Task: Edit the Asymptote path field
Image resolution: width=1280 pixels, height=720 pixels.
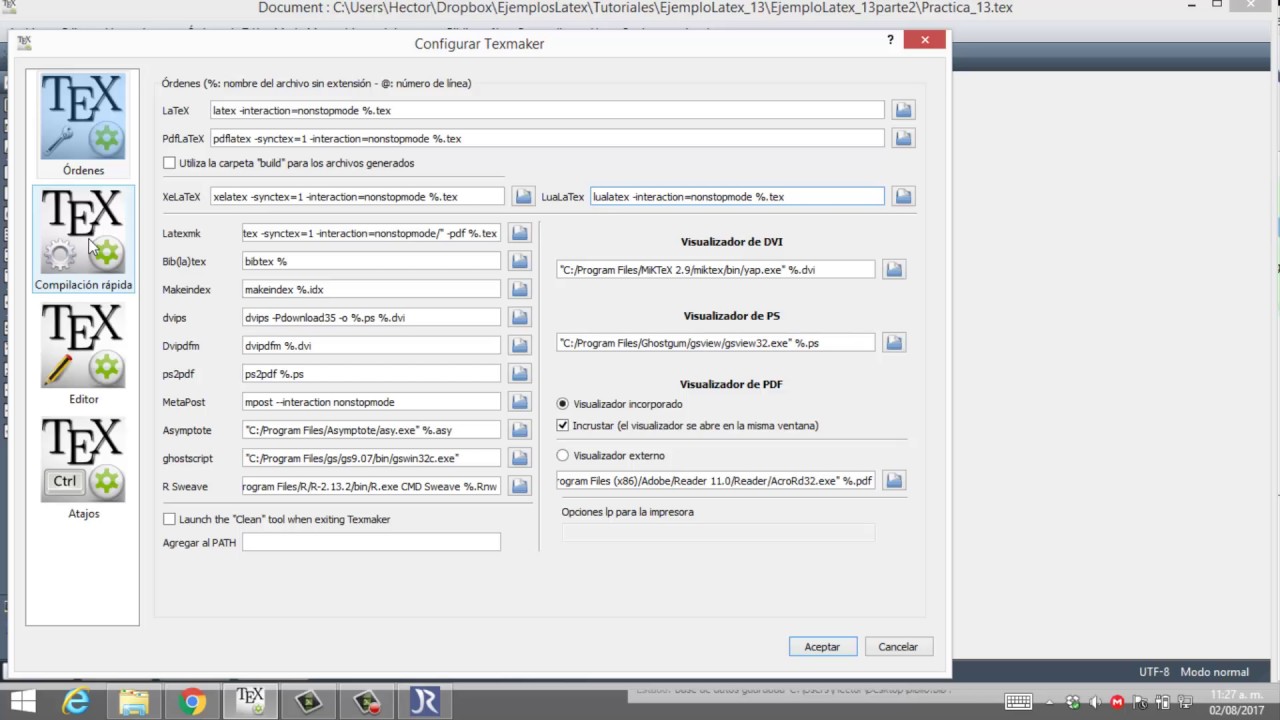Action: (x=371, y=429)
